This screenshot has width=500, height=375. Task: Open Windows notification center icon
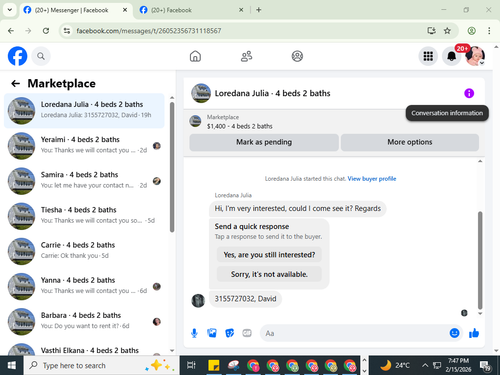coord(485,365)
